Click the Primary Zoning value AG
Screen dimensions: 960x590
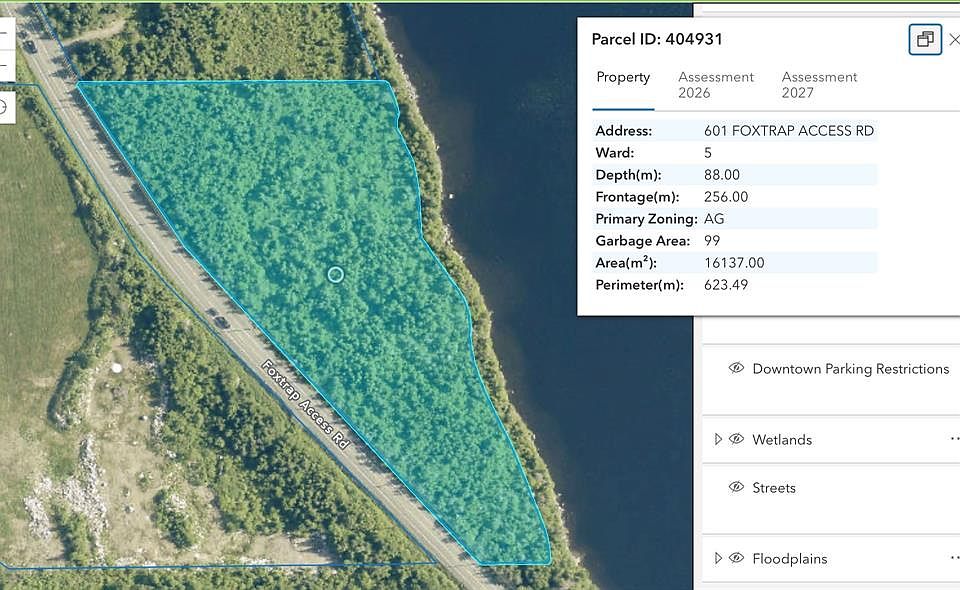click(714, 219)
